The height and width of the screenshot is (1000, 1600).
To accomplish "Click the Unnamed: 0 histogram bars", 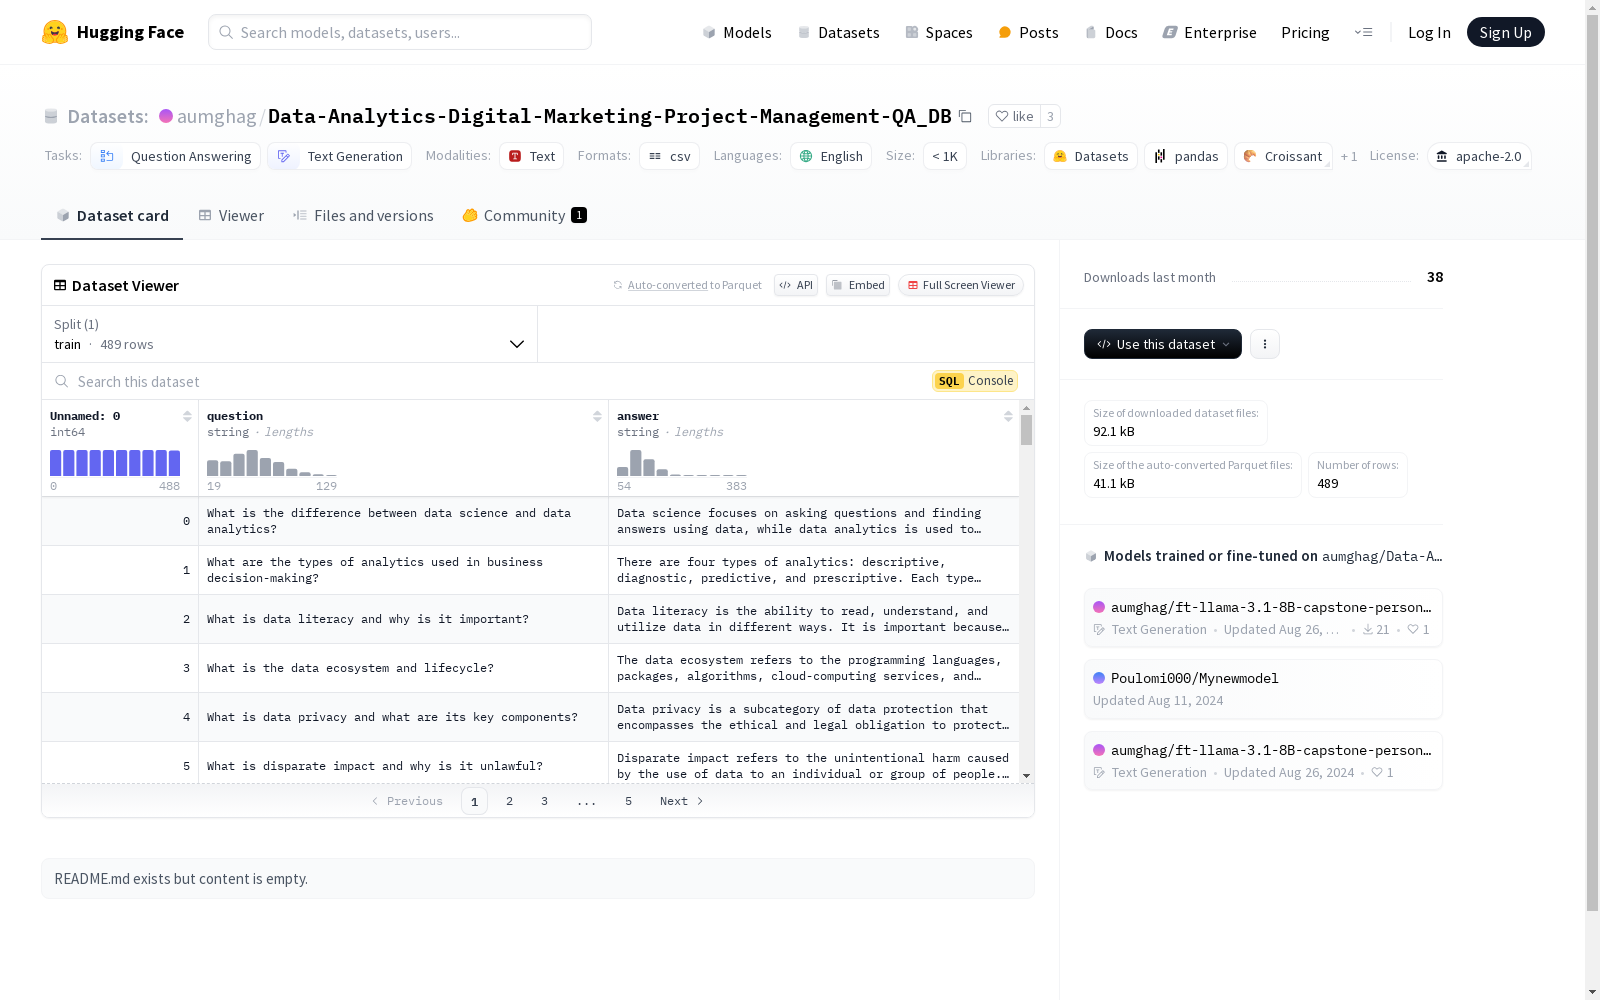I will [x=115, y=462].
